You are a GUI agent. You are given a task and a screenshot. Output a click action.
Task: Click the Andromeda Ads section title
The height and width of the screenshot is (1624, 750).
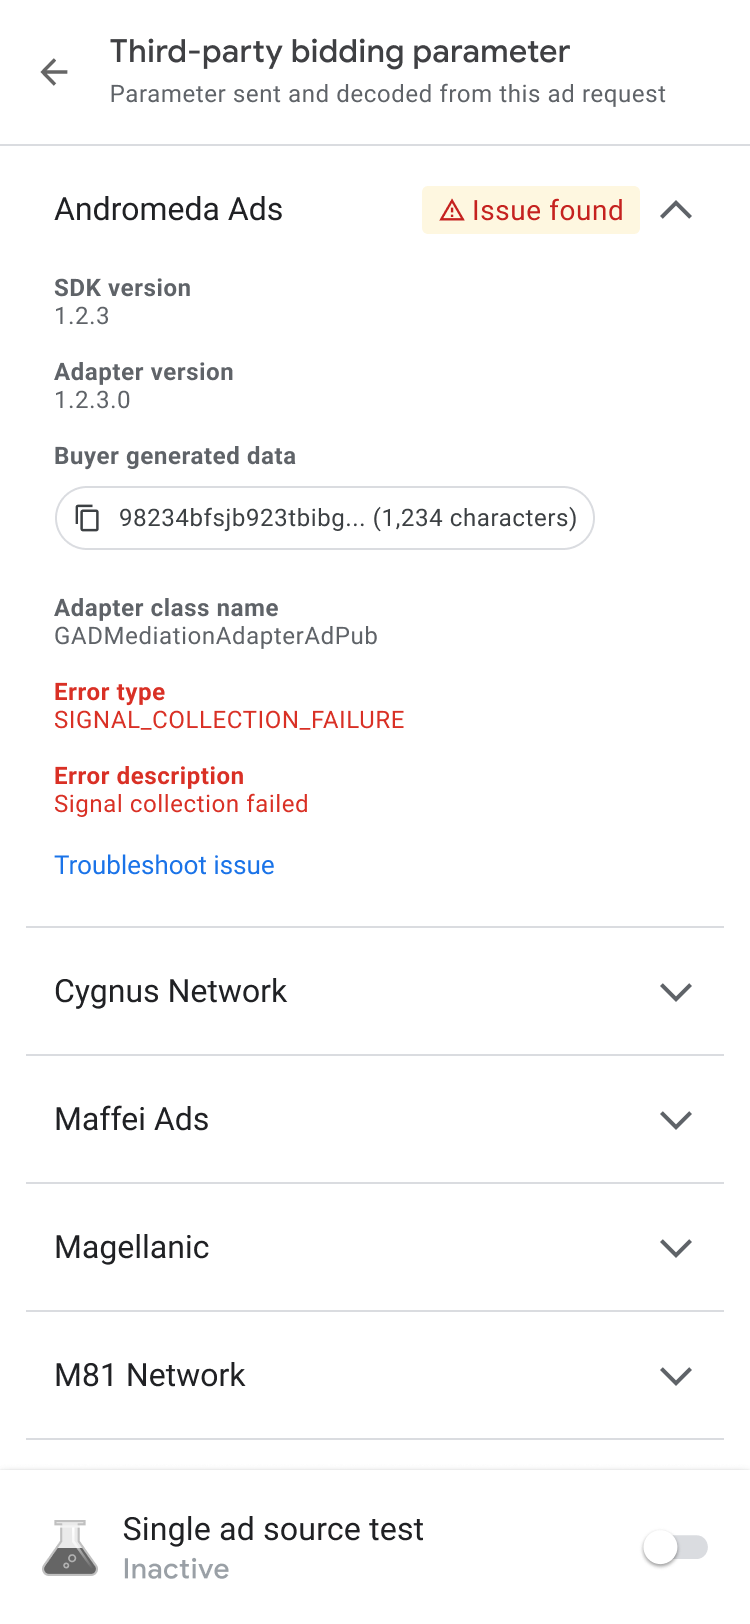pos(169,210)
